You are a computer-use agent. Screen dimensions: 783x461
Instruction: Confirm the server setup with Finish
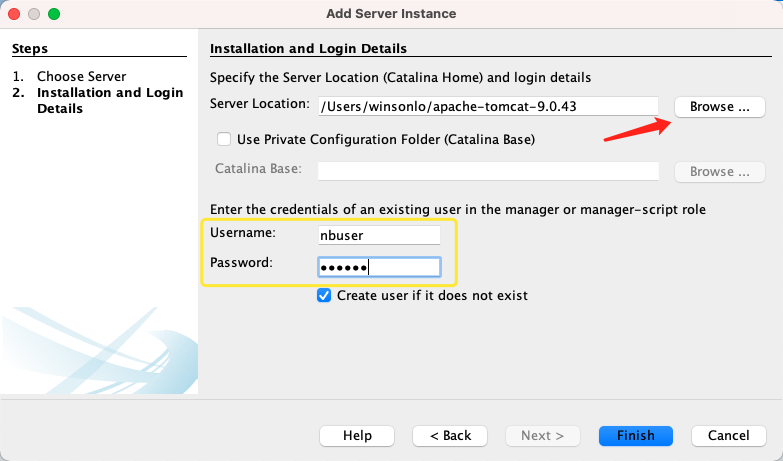point(636,436)
